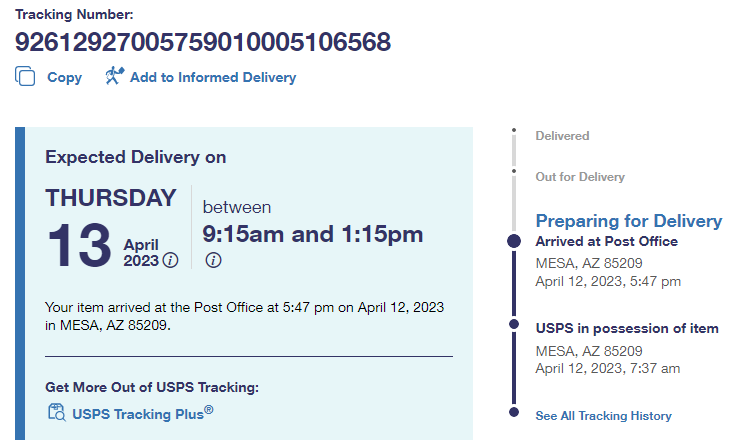Click the Out for Delivery timeline dot

(514, 171)
